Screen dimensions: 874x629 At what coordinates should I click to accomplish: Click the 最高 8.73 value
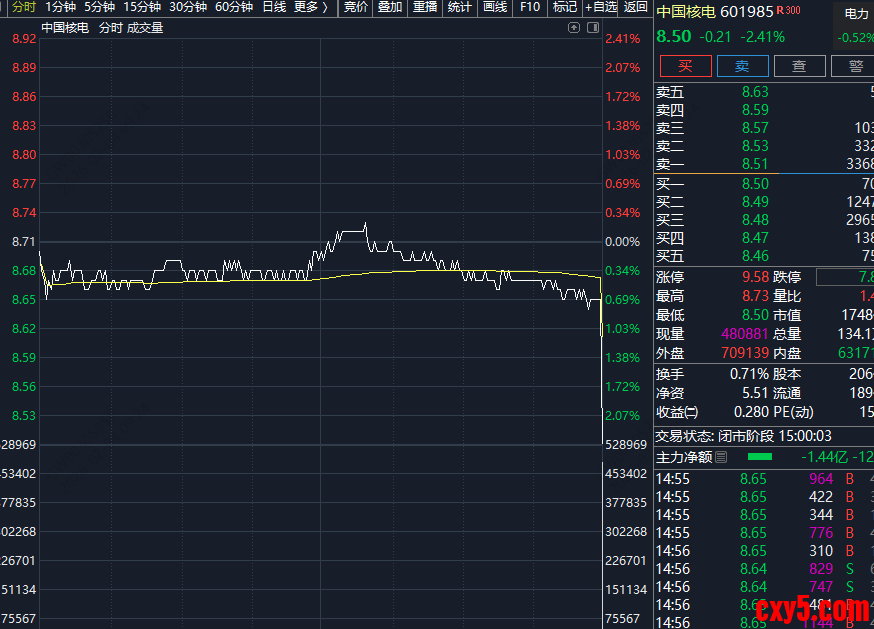point(755,296)
